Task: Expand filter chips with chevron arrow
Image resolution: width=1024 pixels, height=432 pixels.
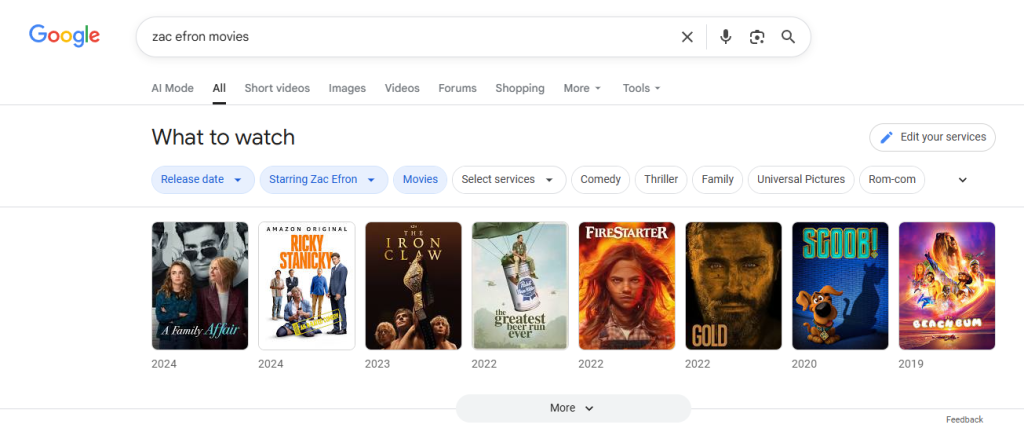Action: coord(962,180)
